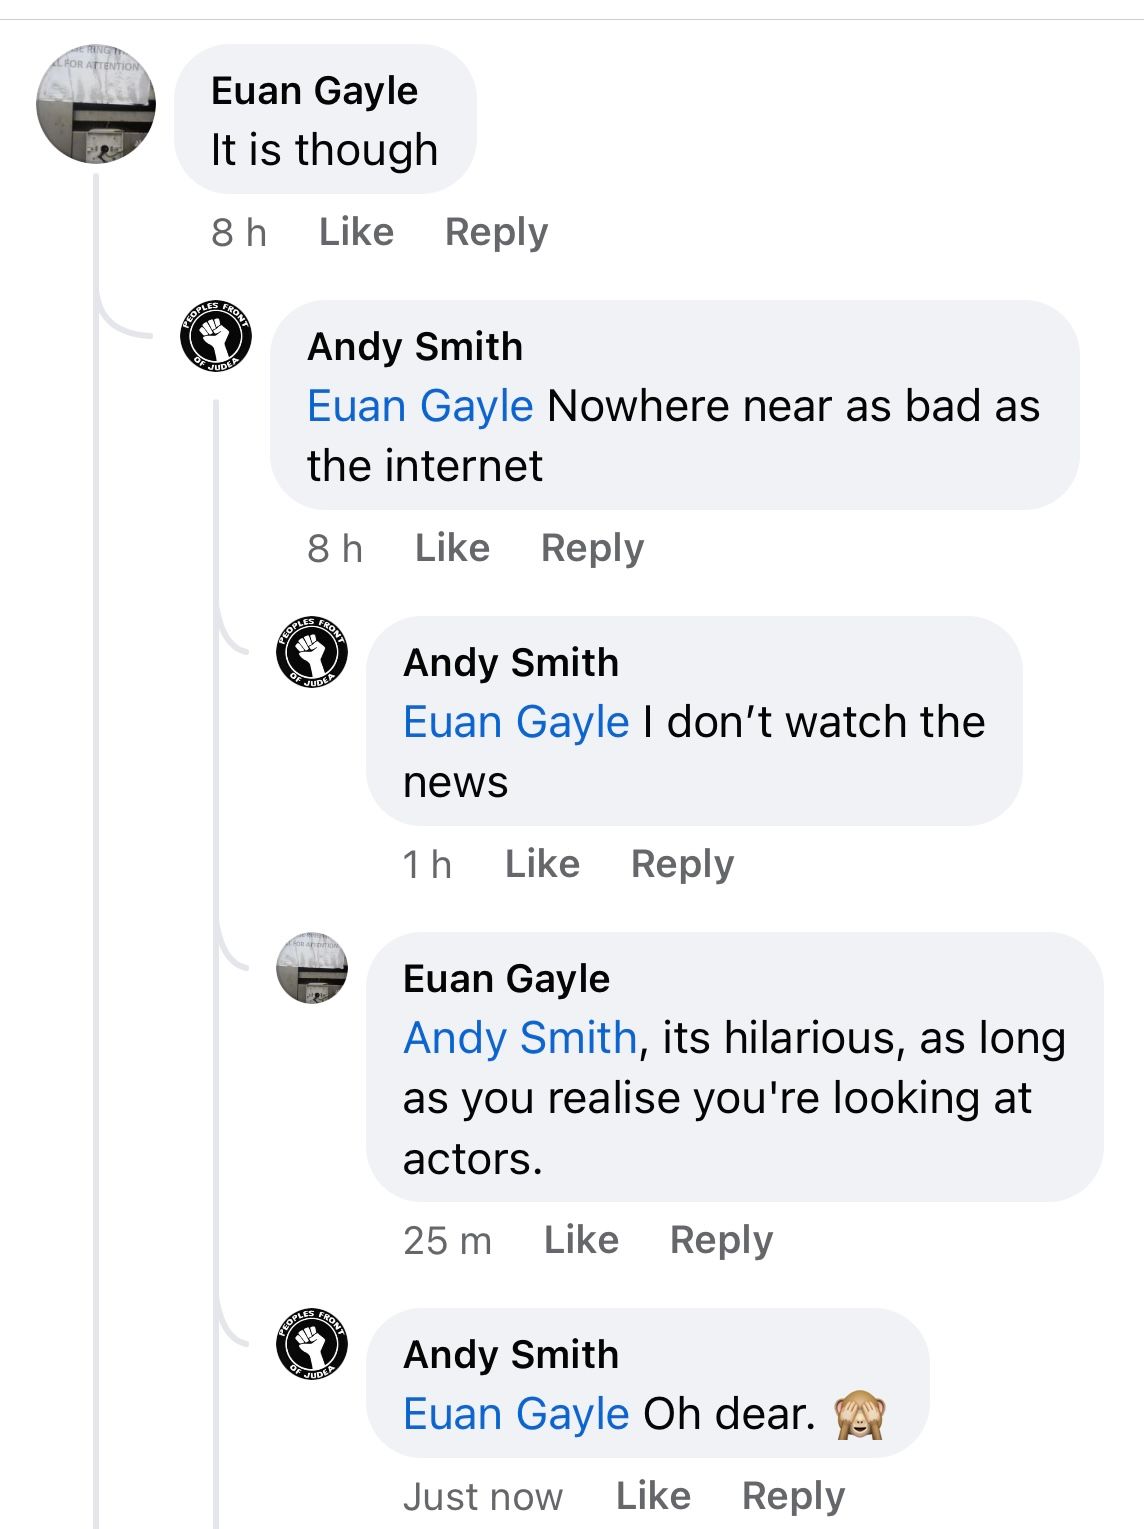
Task: Open the Andy Smith mention in 'its hilarious' reply
Action: [x=520, y=1038]
